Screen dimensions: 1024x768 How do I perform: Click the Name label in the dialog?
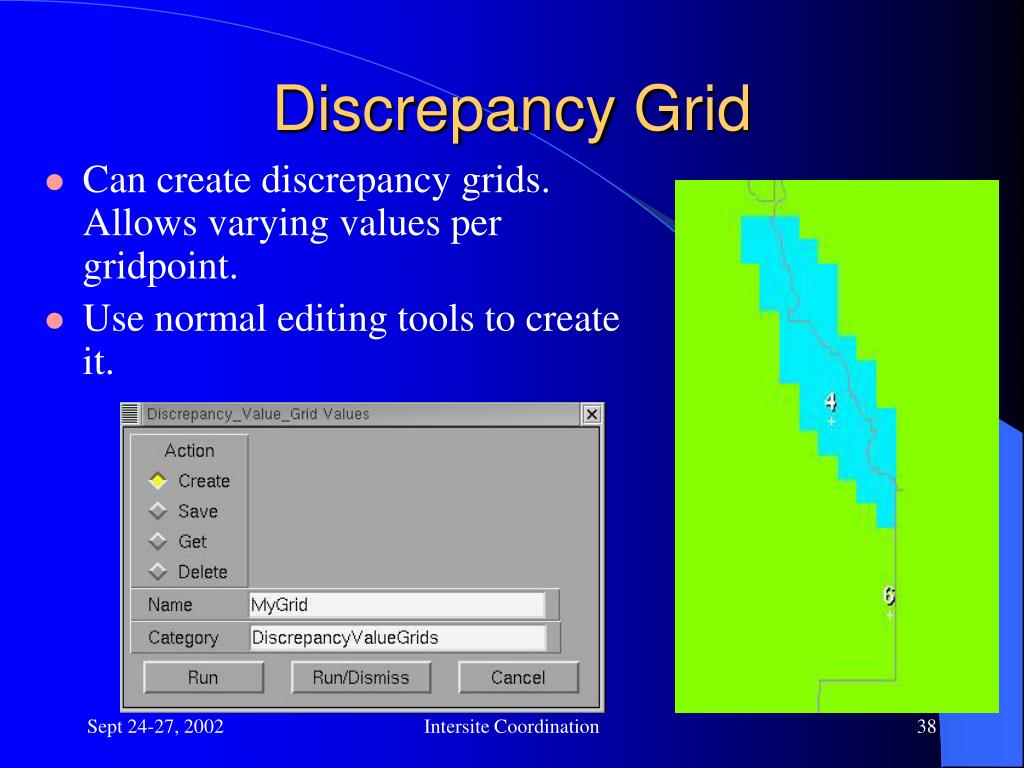click(x=170, y=605)
